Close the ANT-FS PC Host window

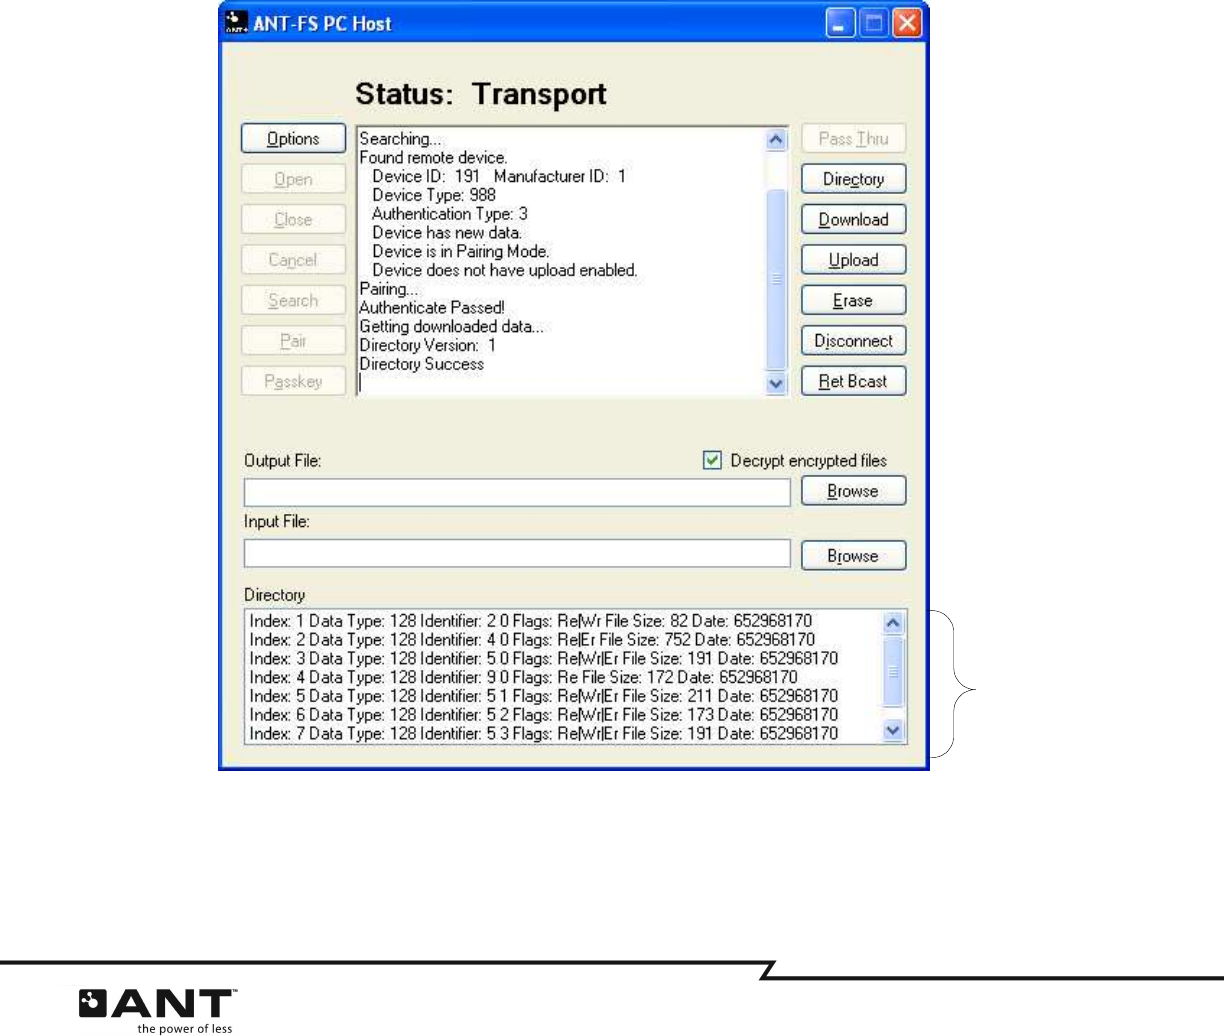click(907, 23)
